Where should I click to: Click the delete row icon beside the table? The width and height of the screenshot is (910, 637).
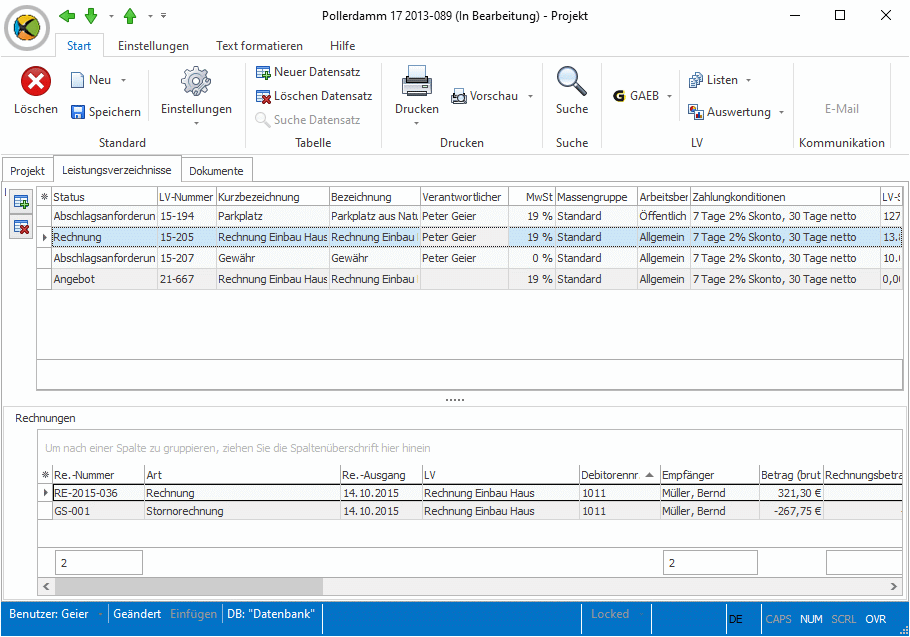pyautogui.click(x=21, y=228)
